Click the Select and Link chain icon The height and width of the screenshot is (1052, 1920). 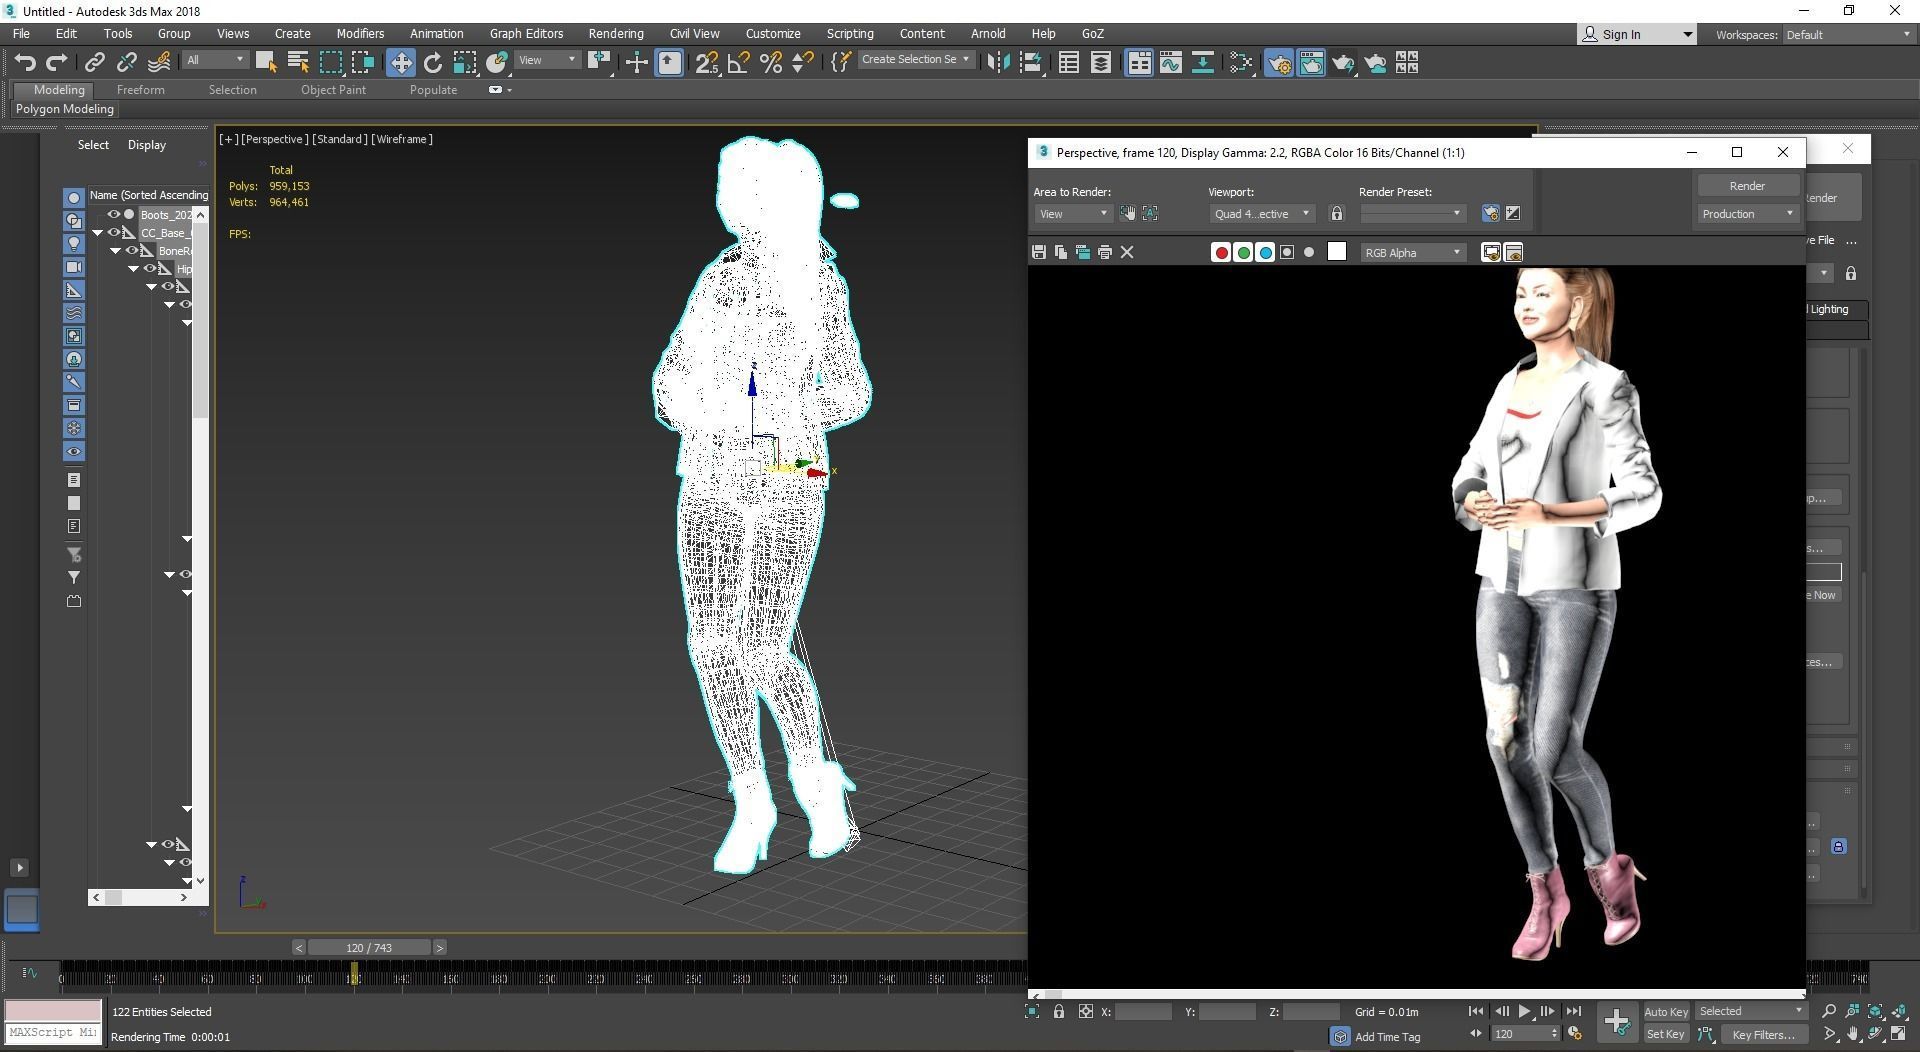(94, 63)
